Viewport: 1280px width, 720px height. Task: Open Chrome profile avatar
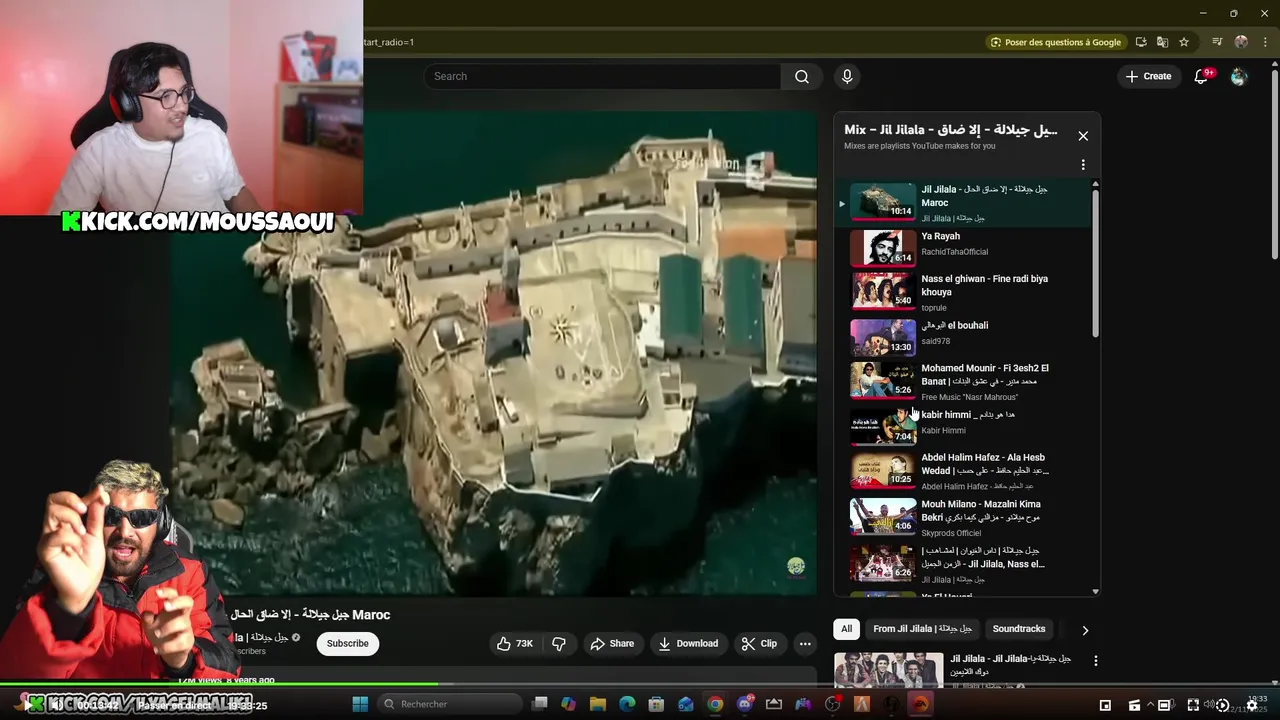(x=1241, y=42)
